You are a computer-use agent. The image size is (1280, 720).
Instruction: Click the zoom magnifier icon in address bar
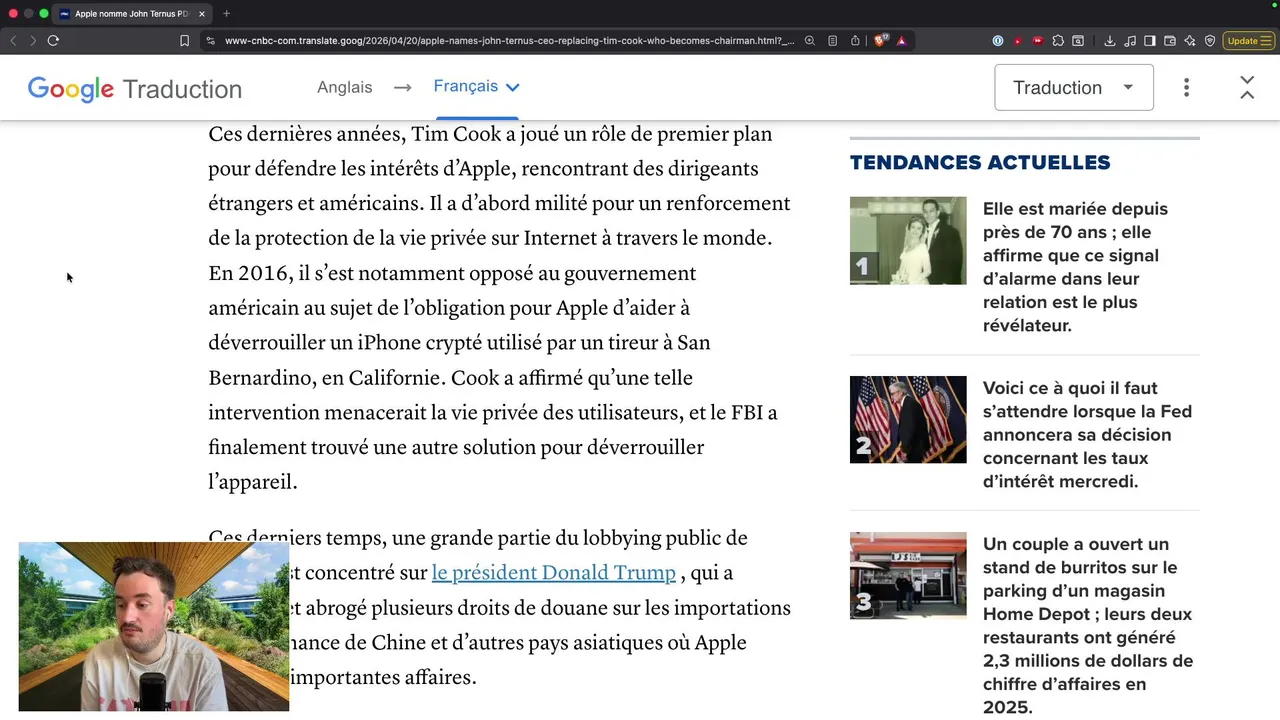[x=809, y=41]
